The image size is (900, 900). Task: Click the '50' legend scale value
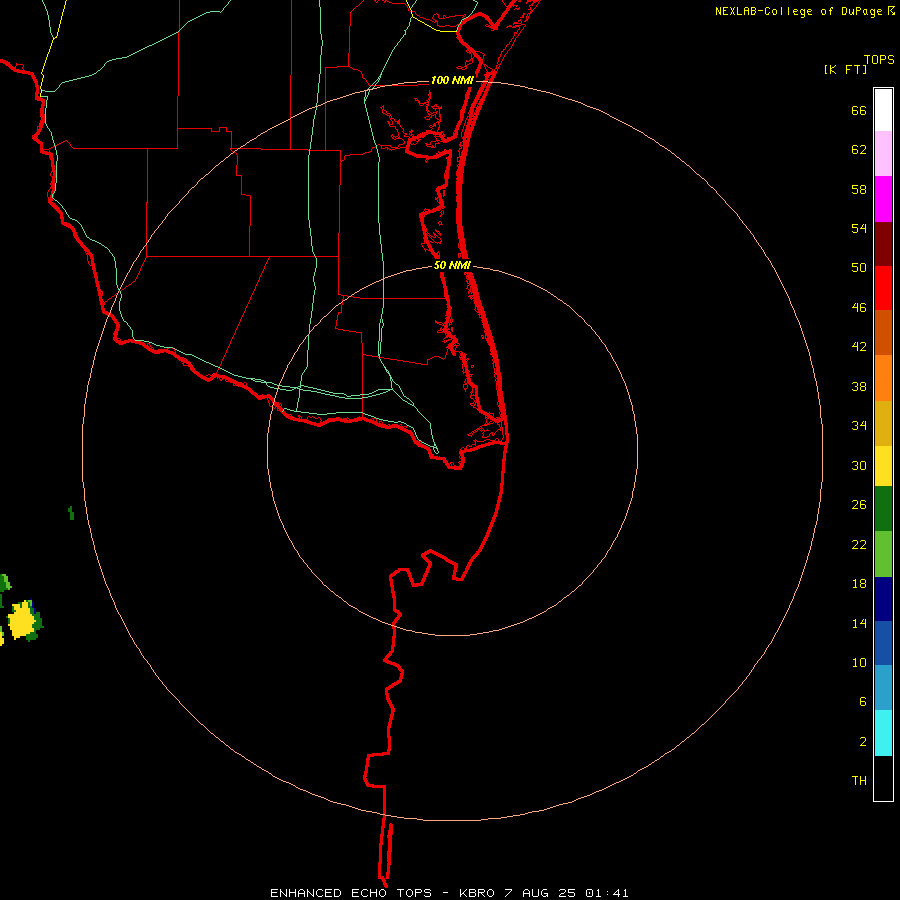(x=859, y=268)
